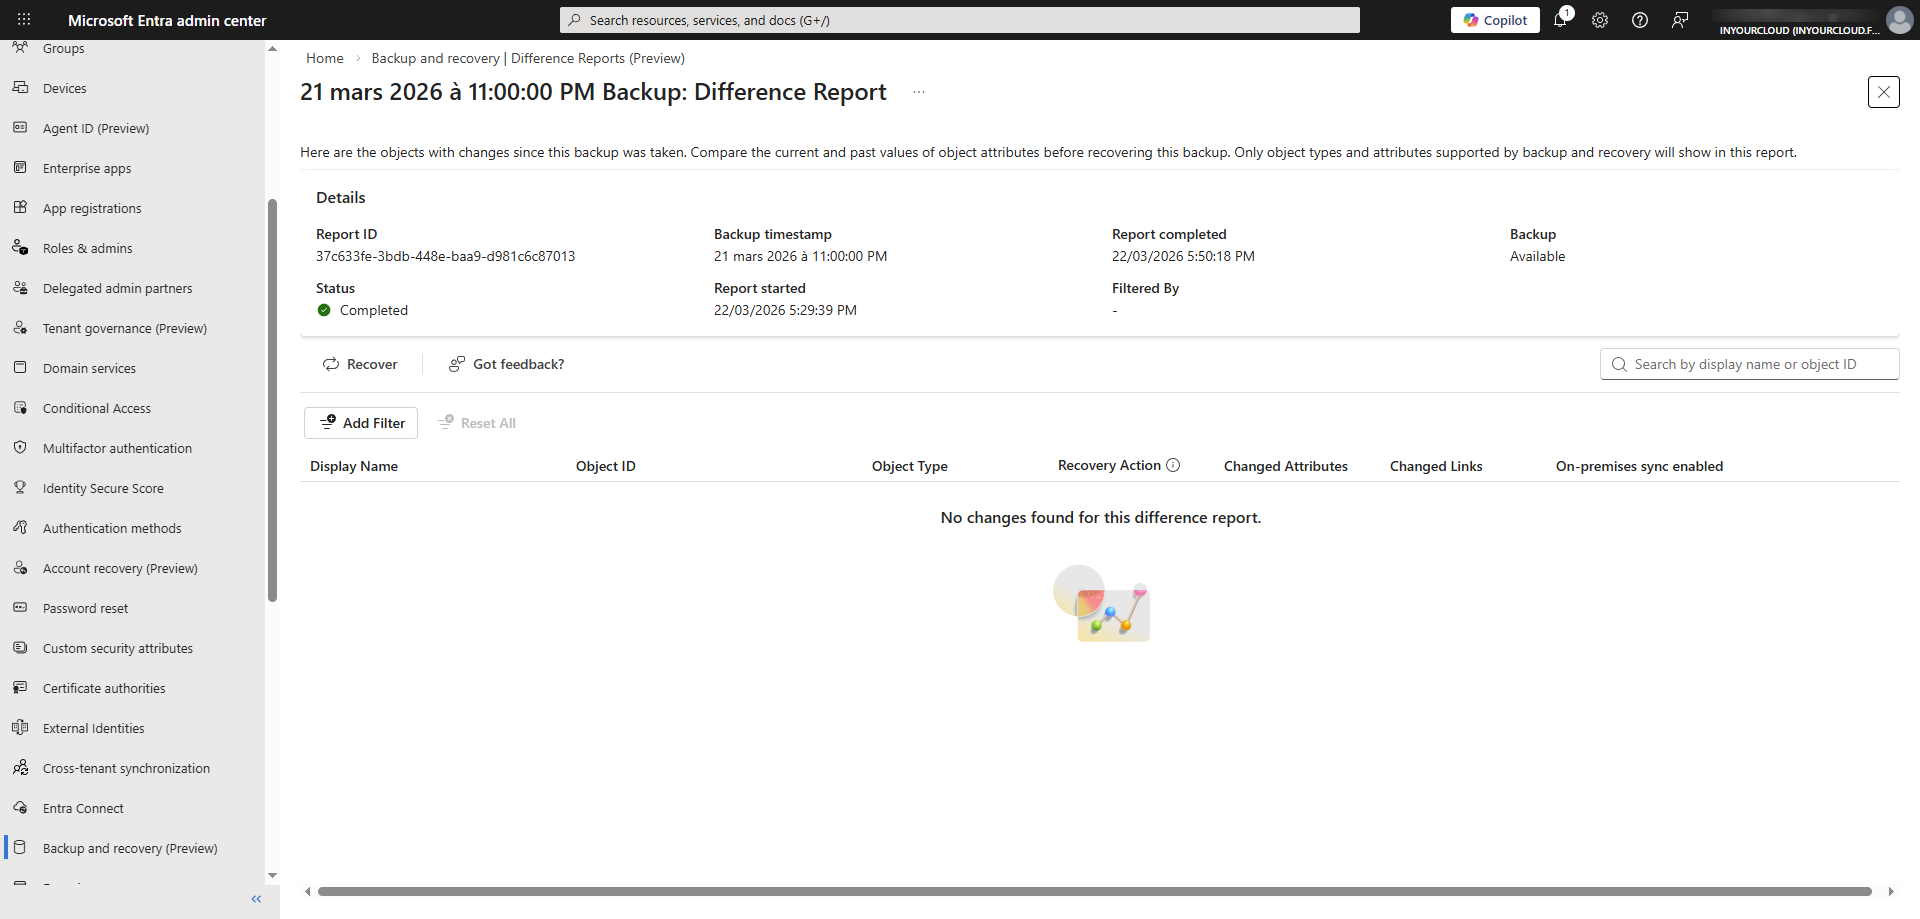The image size is (1920, 919).
Task: Collapse the left navigation sidebar
Action: click(x=256, y=899)
